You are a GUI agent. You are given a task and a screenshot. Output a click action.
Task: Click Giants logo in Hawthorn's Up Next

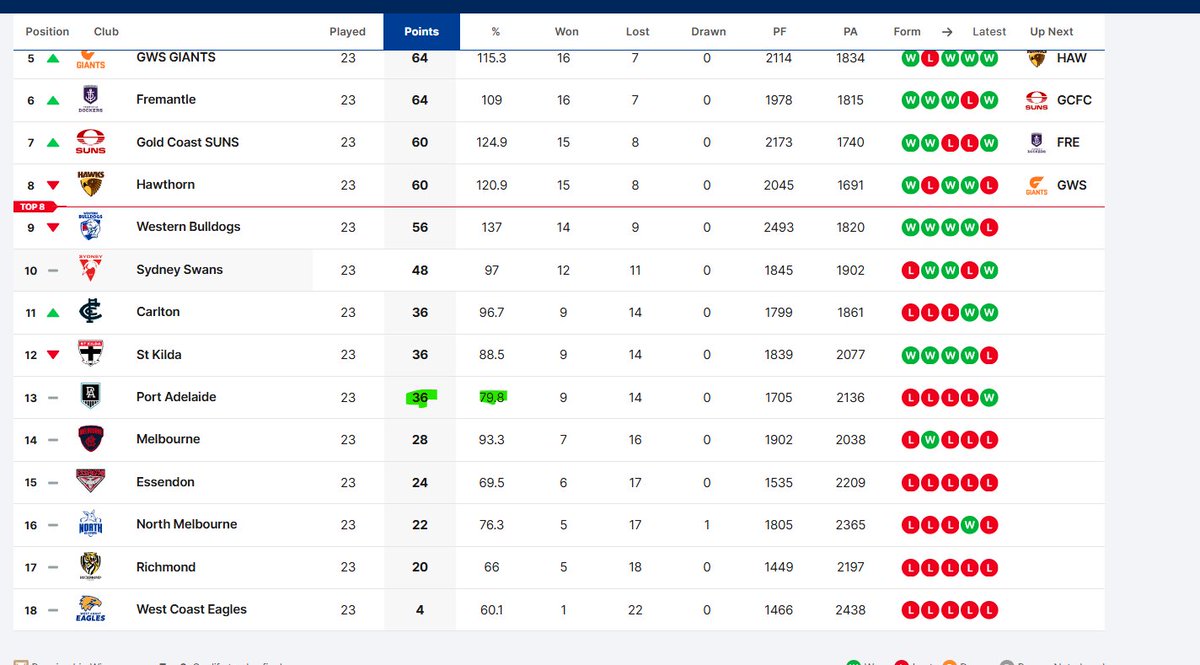[x=1037, y=185]
